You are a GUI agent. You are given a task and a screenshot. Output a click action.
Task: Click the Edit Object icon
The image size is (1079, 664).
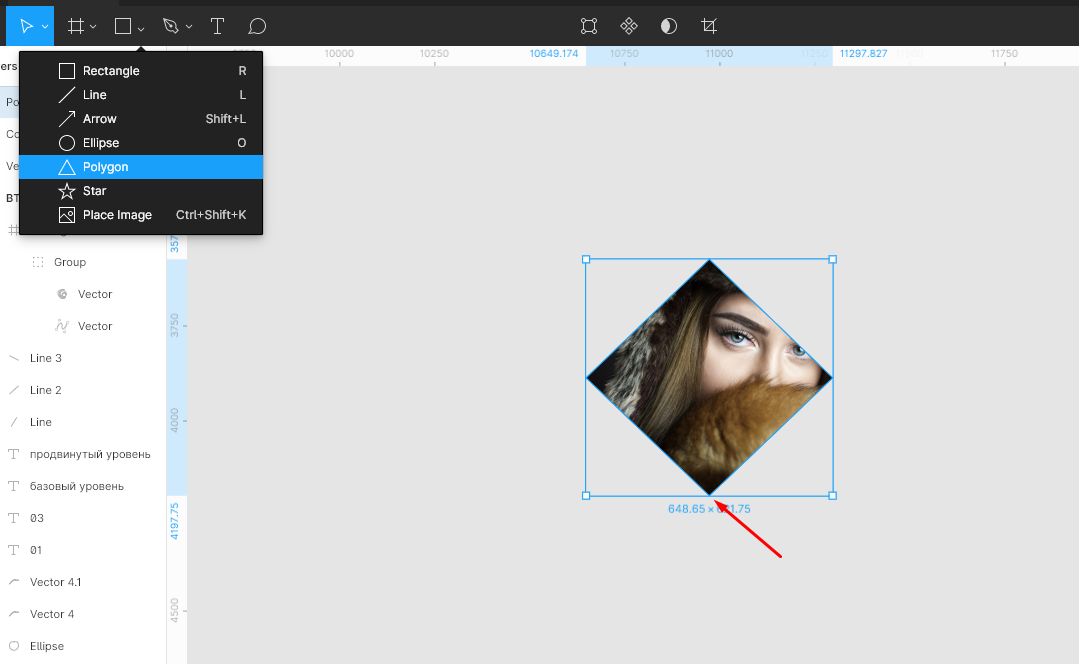589,26
